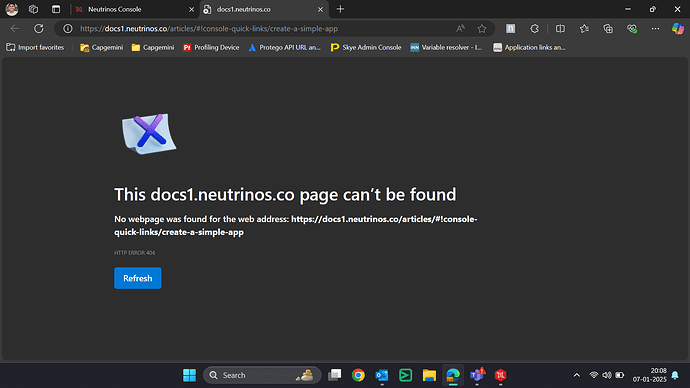The image size is (690, 388).
Task: Open the Favorites list icon
Action: click(x=584, y=29)
